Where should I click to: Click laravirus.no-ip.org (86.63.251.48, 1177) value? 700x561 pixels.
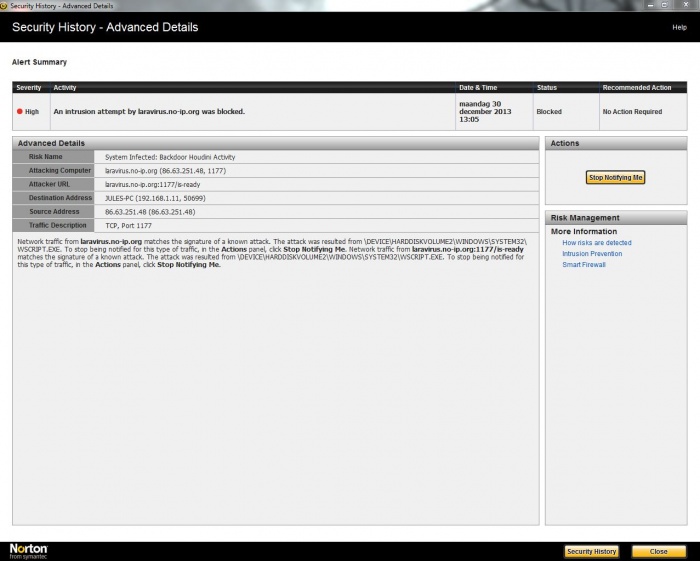coord(166,171)
